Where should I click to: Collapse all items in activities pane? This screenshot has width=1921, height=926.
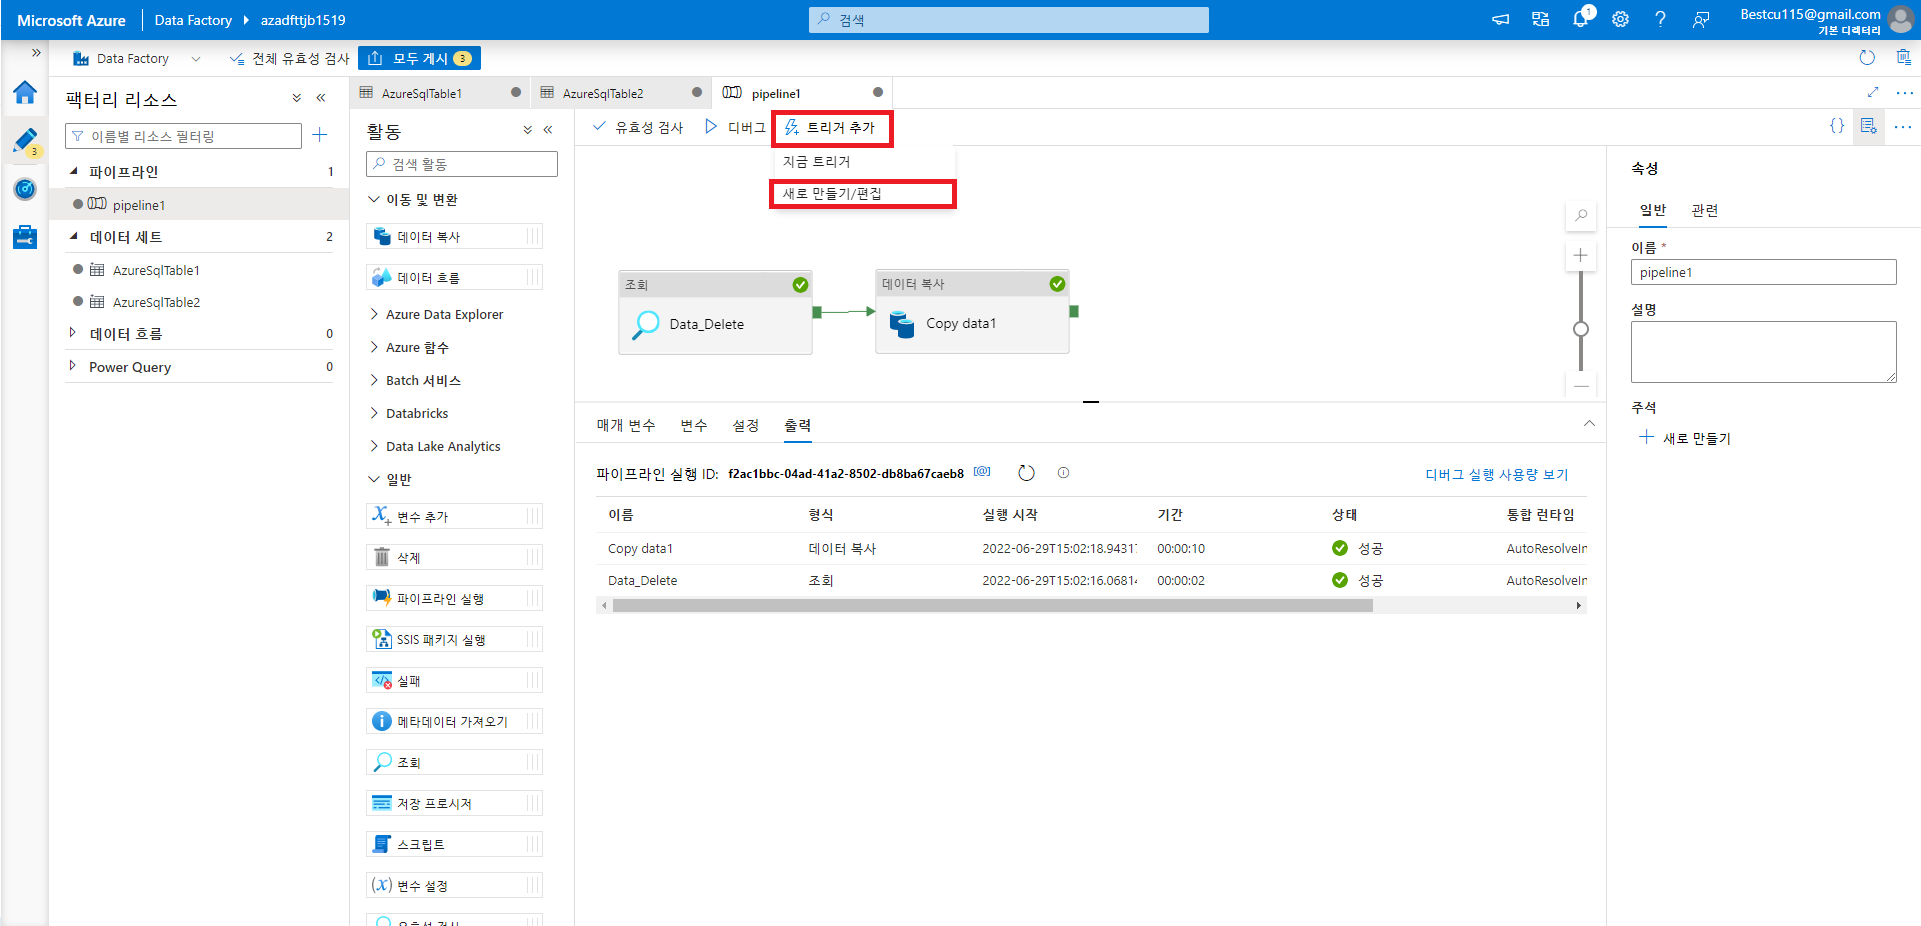point(527,130)
